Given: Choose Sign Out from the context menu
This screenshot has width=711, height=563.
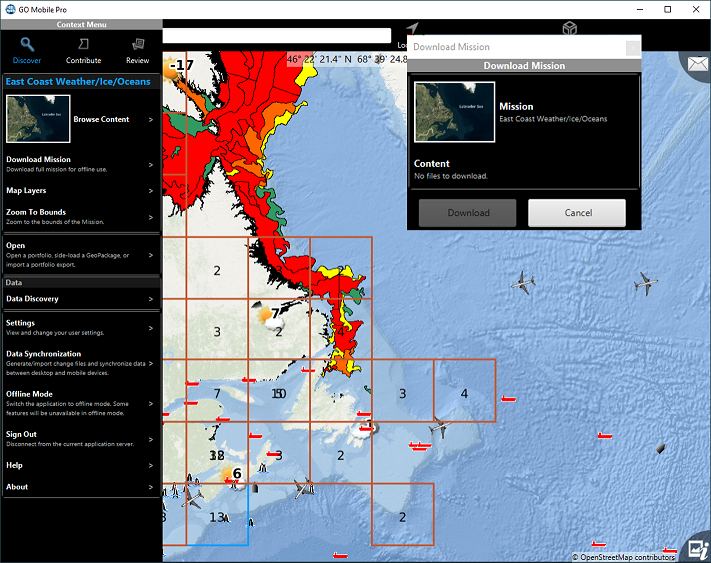Looking at the screenshot, I should (81, 438).
